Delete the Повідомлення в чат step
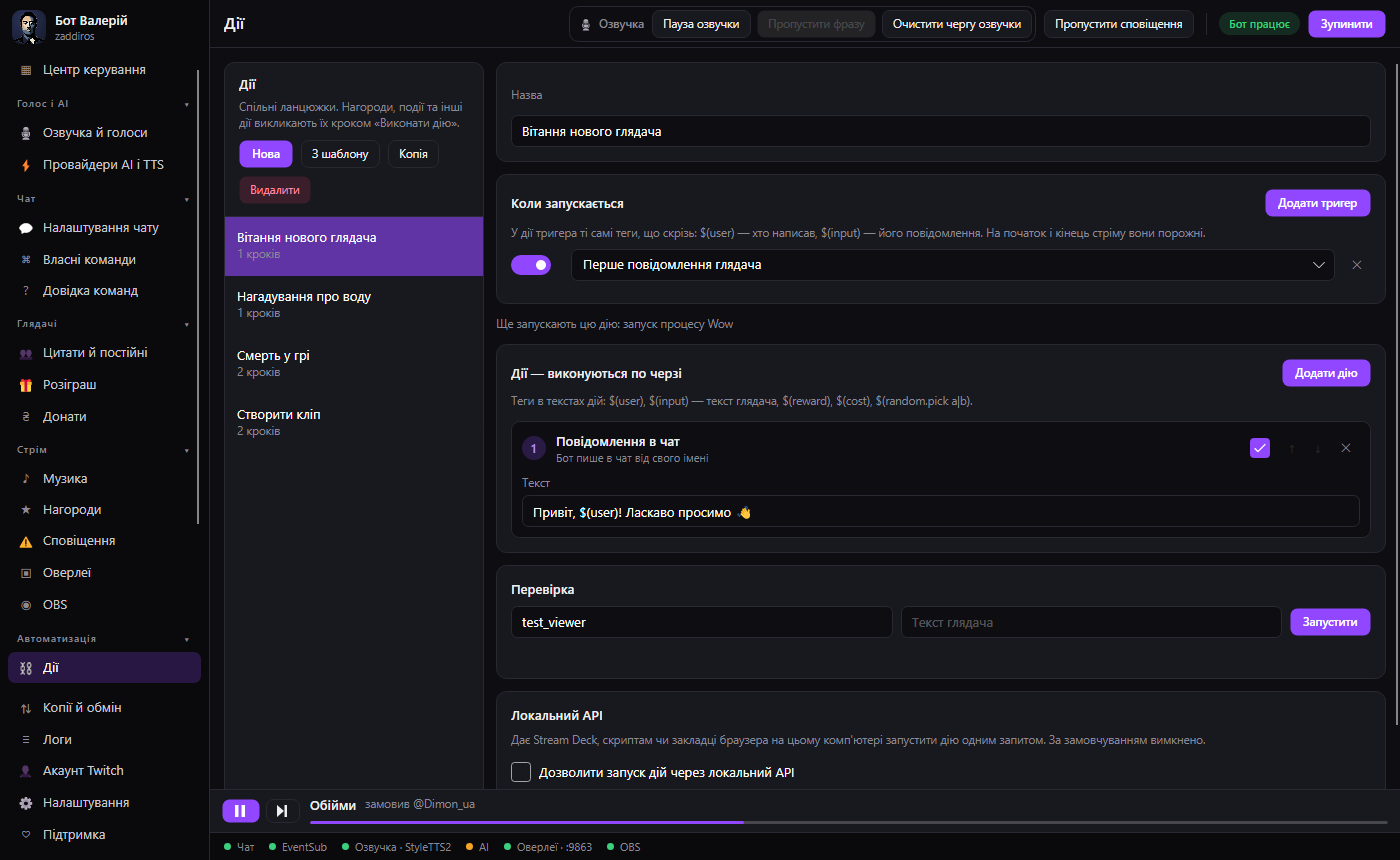 1346,448
